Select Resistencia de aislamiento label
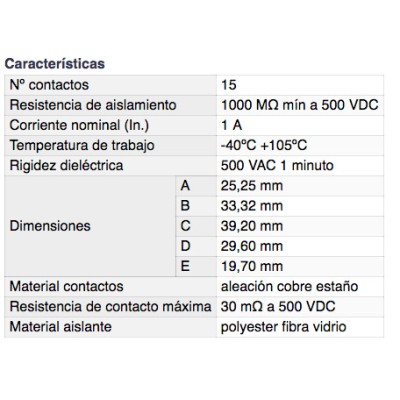 (93, 105)
